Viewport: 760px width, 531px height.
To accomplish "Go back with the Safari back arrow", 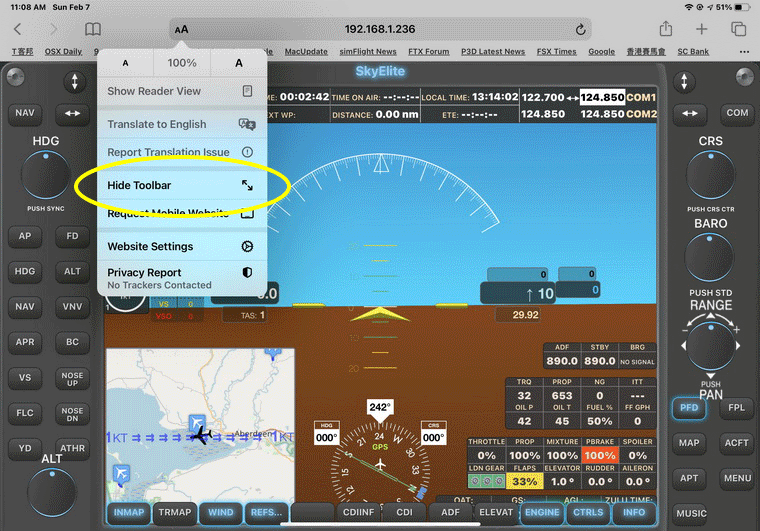I will (x=19, y=30).
